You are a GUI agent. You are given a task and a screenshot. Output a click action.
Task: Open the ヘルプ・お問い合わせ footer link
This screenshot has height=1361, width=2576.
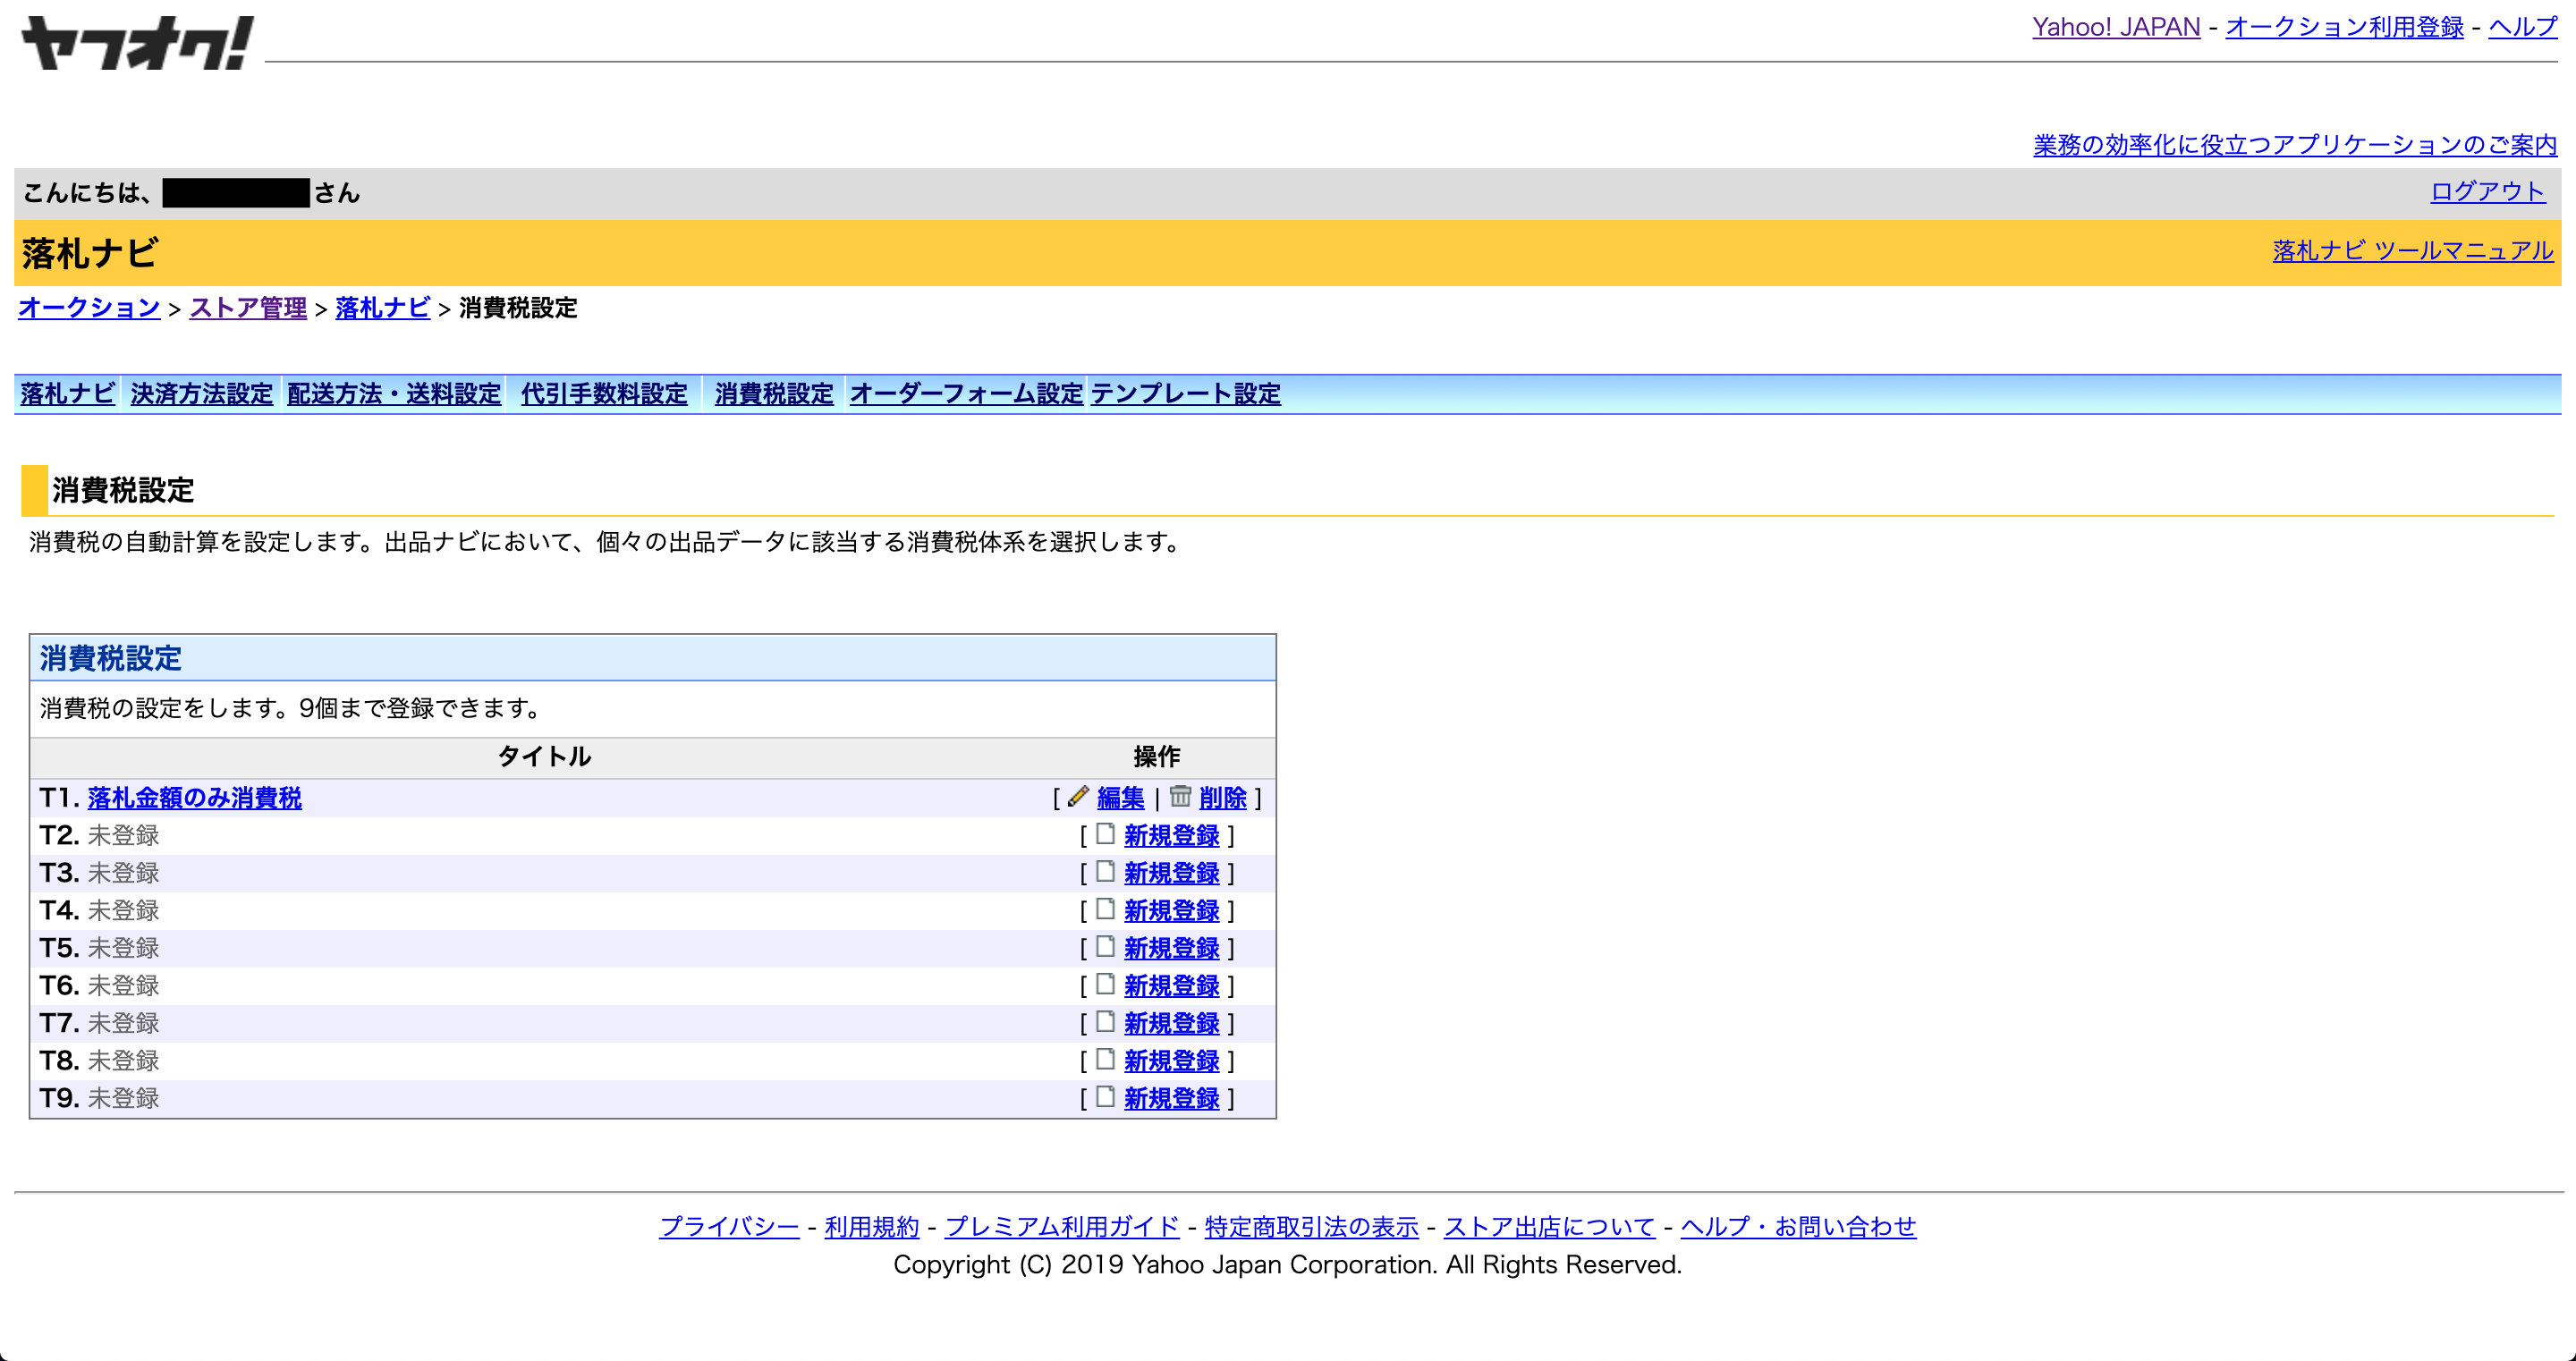[x=1798, y=1226]
